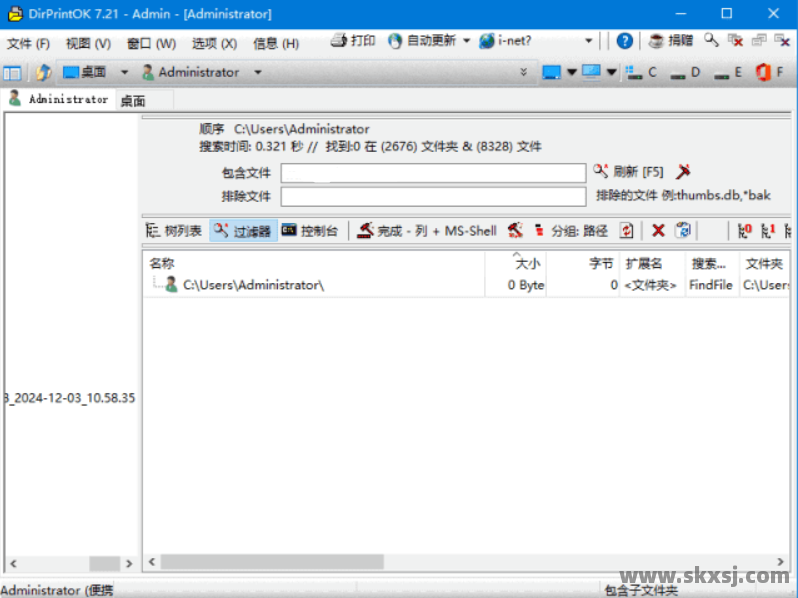The height and width of the screenshot is (598, 798).
Task: Open the dropdown arrow next to Desktop (桌面)
Action: click(x=124, y=72)
